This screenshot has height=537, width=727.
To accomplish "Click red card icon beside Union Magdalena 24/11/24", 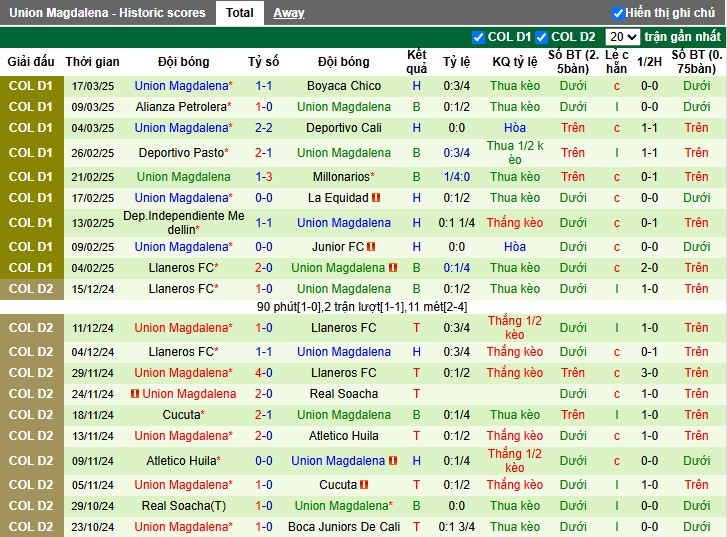I will (135, 394).
